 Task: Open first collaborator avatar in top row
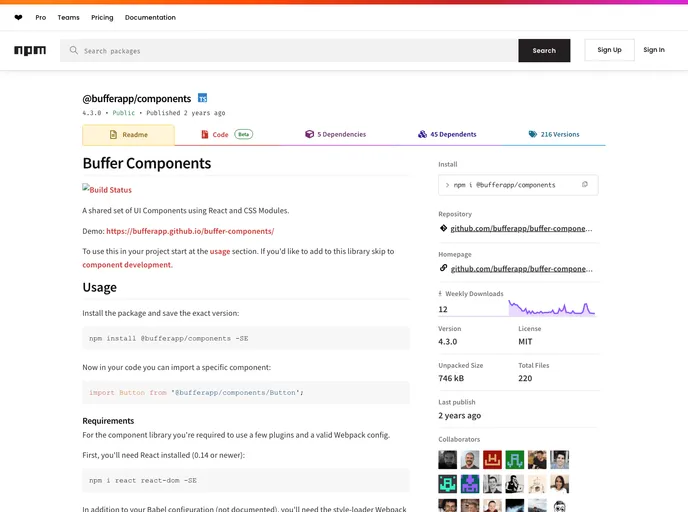click(x=447, y=460)
